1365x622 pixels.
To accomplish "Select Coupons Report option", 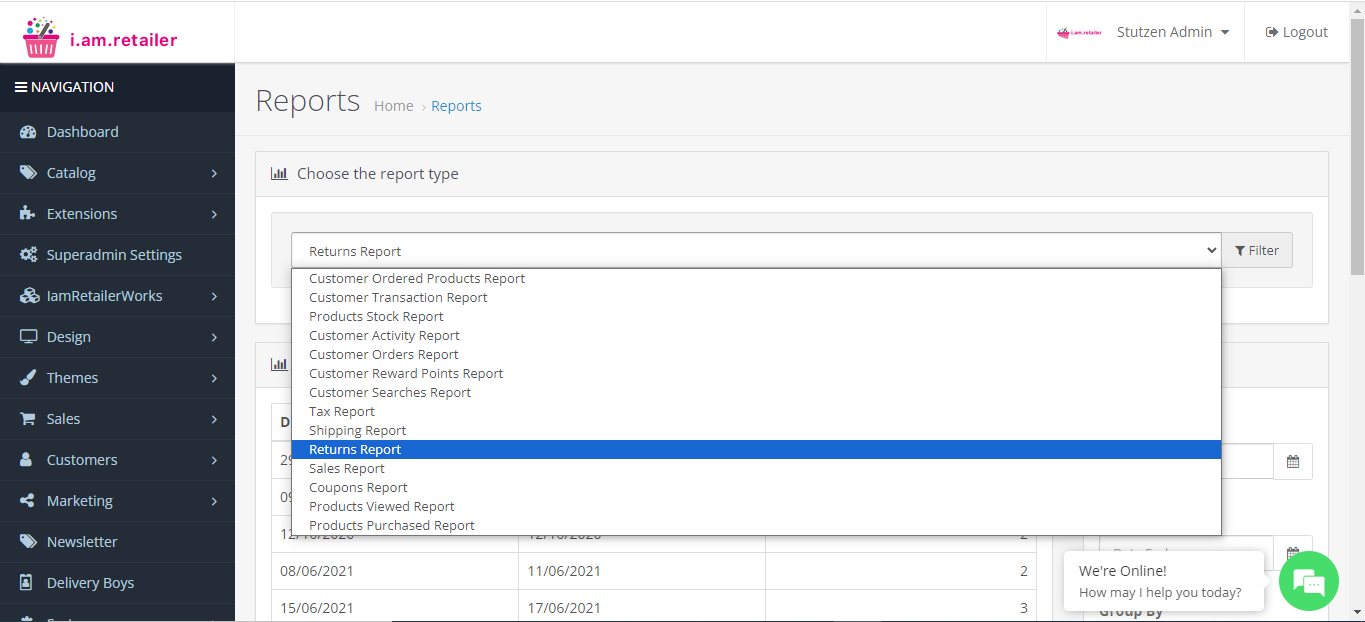I will pos(756,488).
